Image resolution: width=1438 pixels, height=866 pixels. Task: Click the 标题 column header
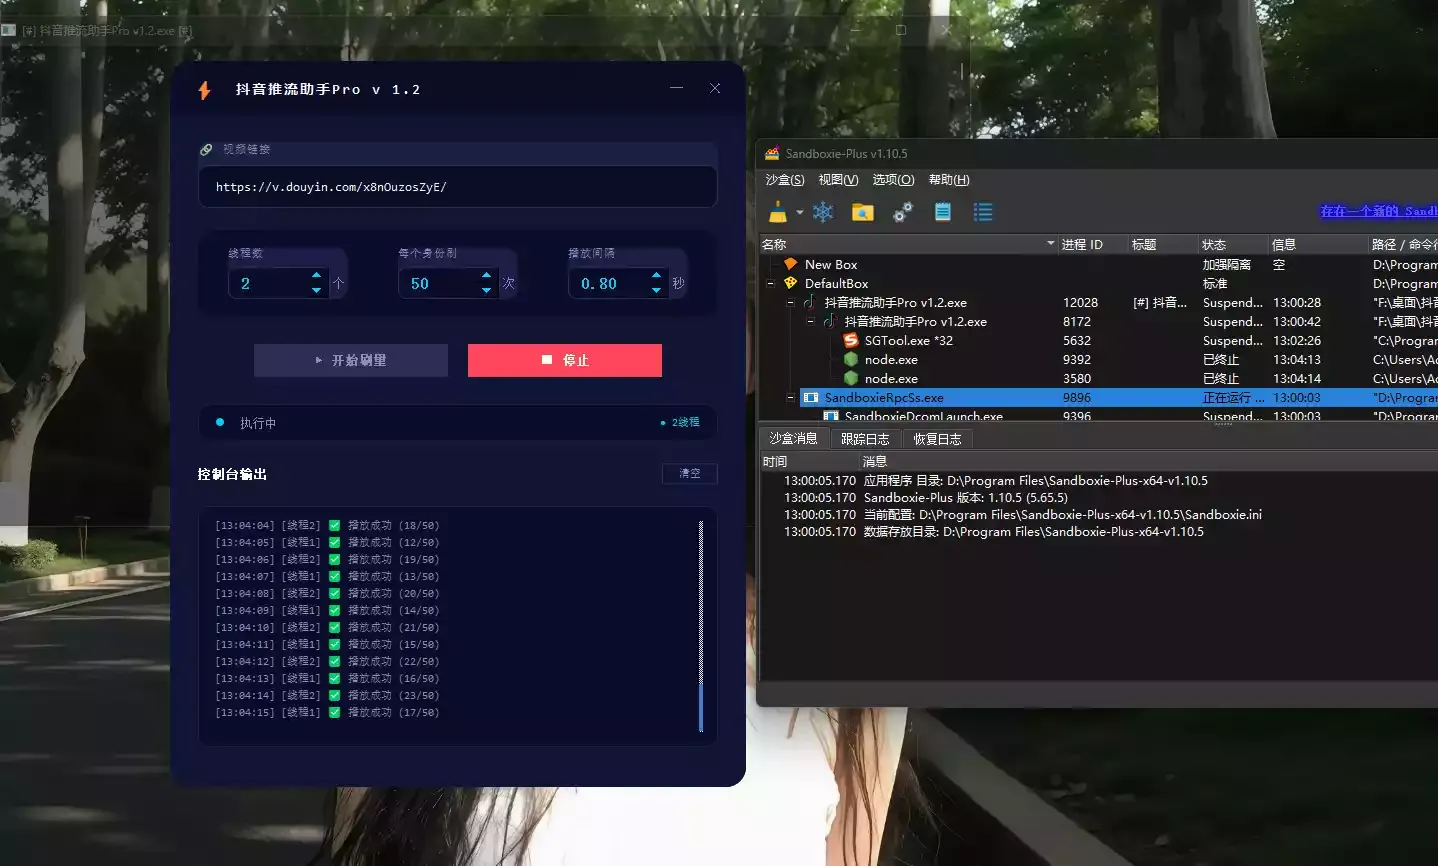tap(1164, 244)
